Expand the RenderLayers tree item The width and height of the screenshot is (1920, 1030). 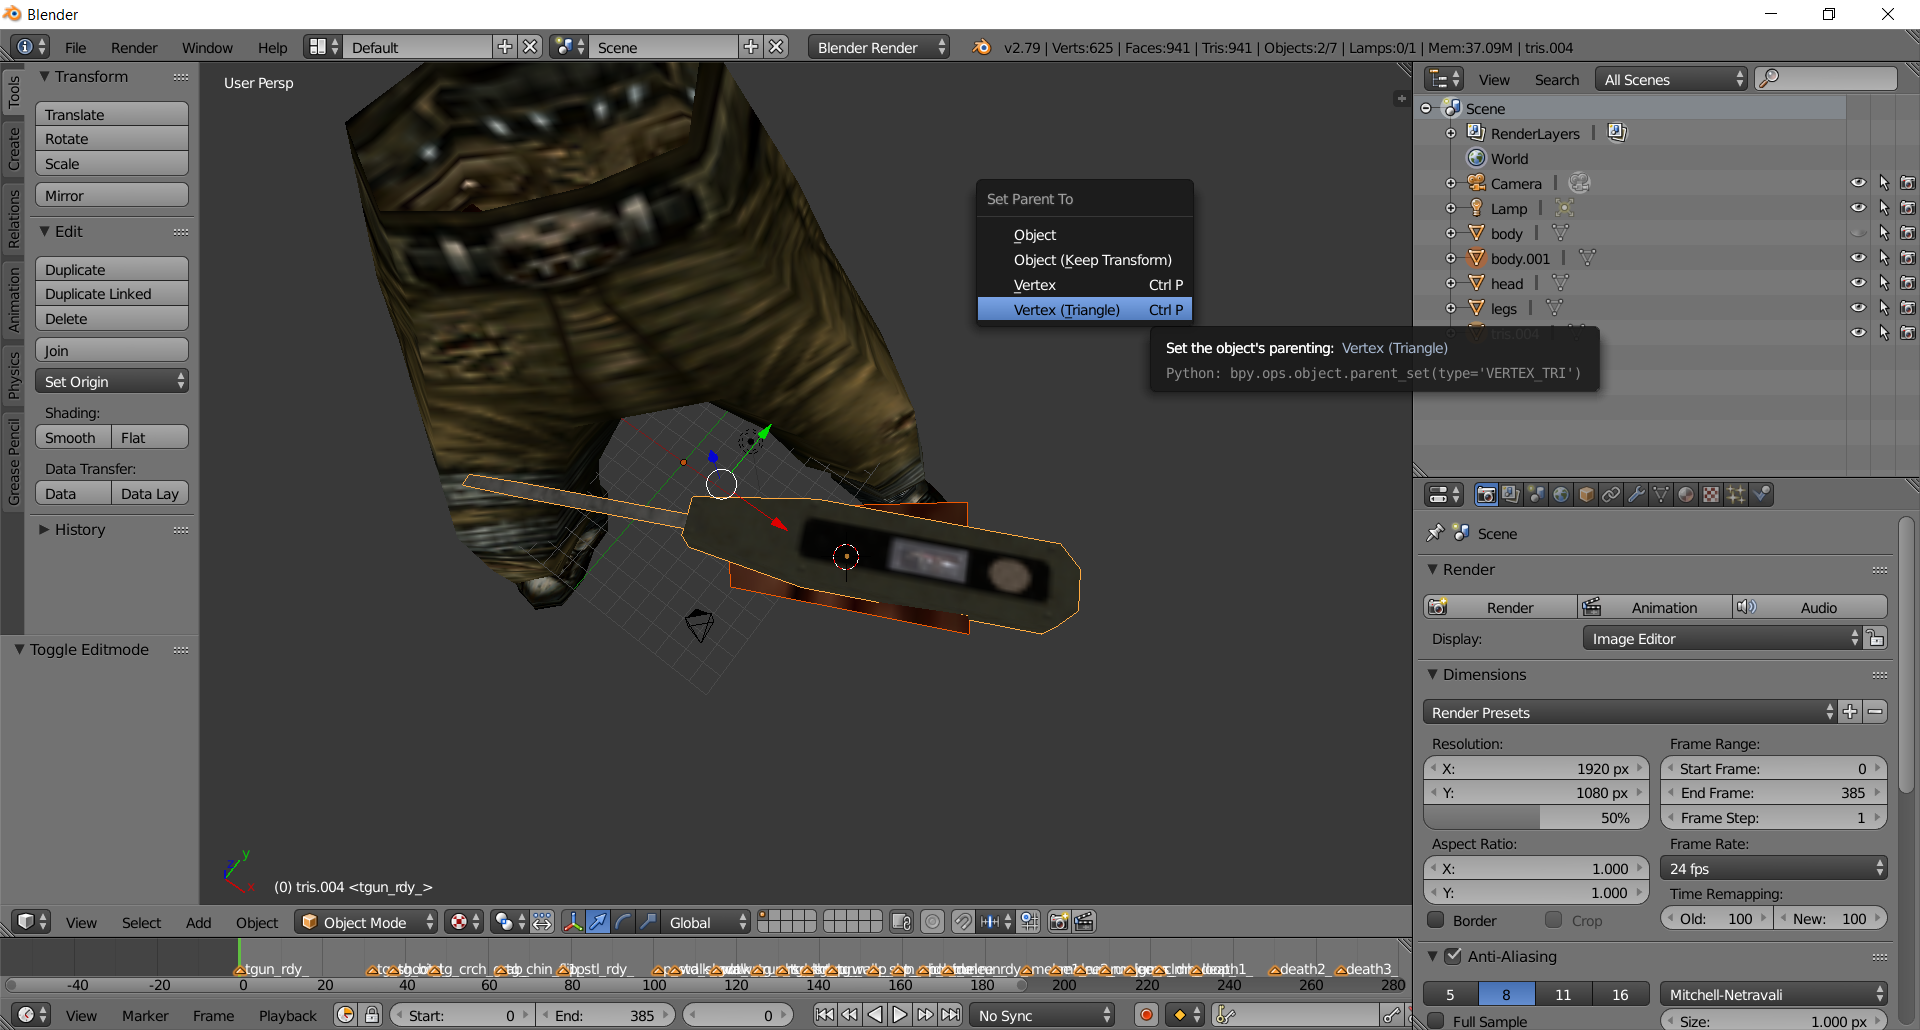(1451, 133)
